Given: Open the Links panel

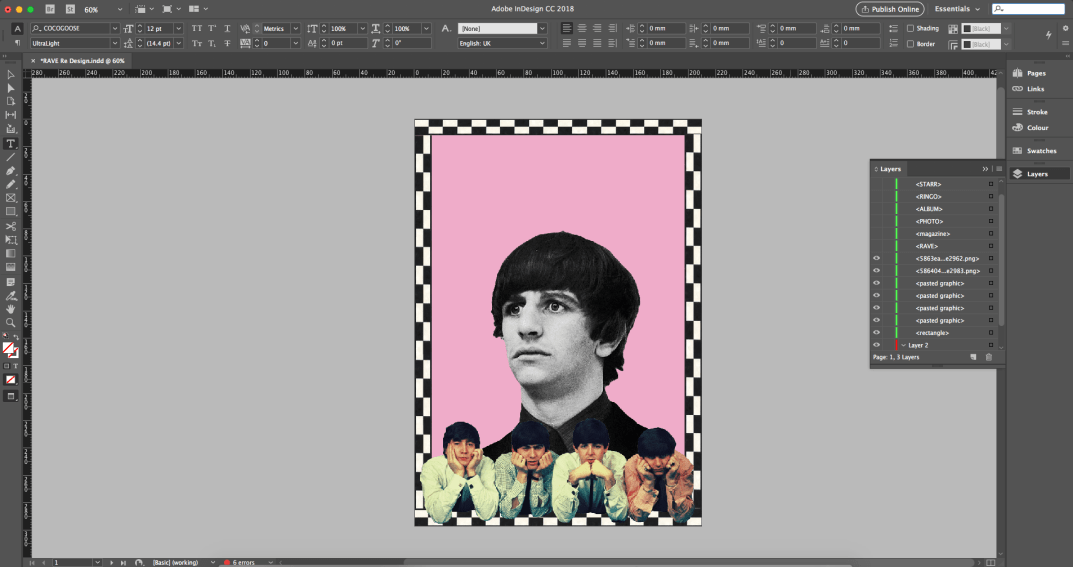Looking at the screenshot, I should [x=1029, y=89].
